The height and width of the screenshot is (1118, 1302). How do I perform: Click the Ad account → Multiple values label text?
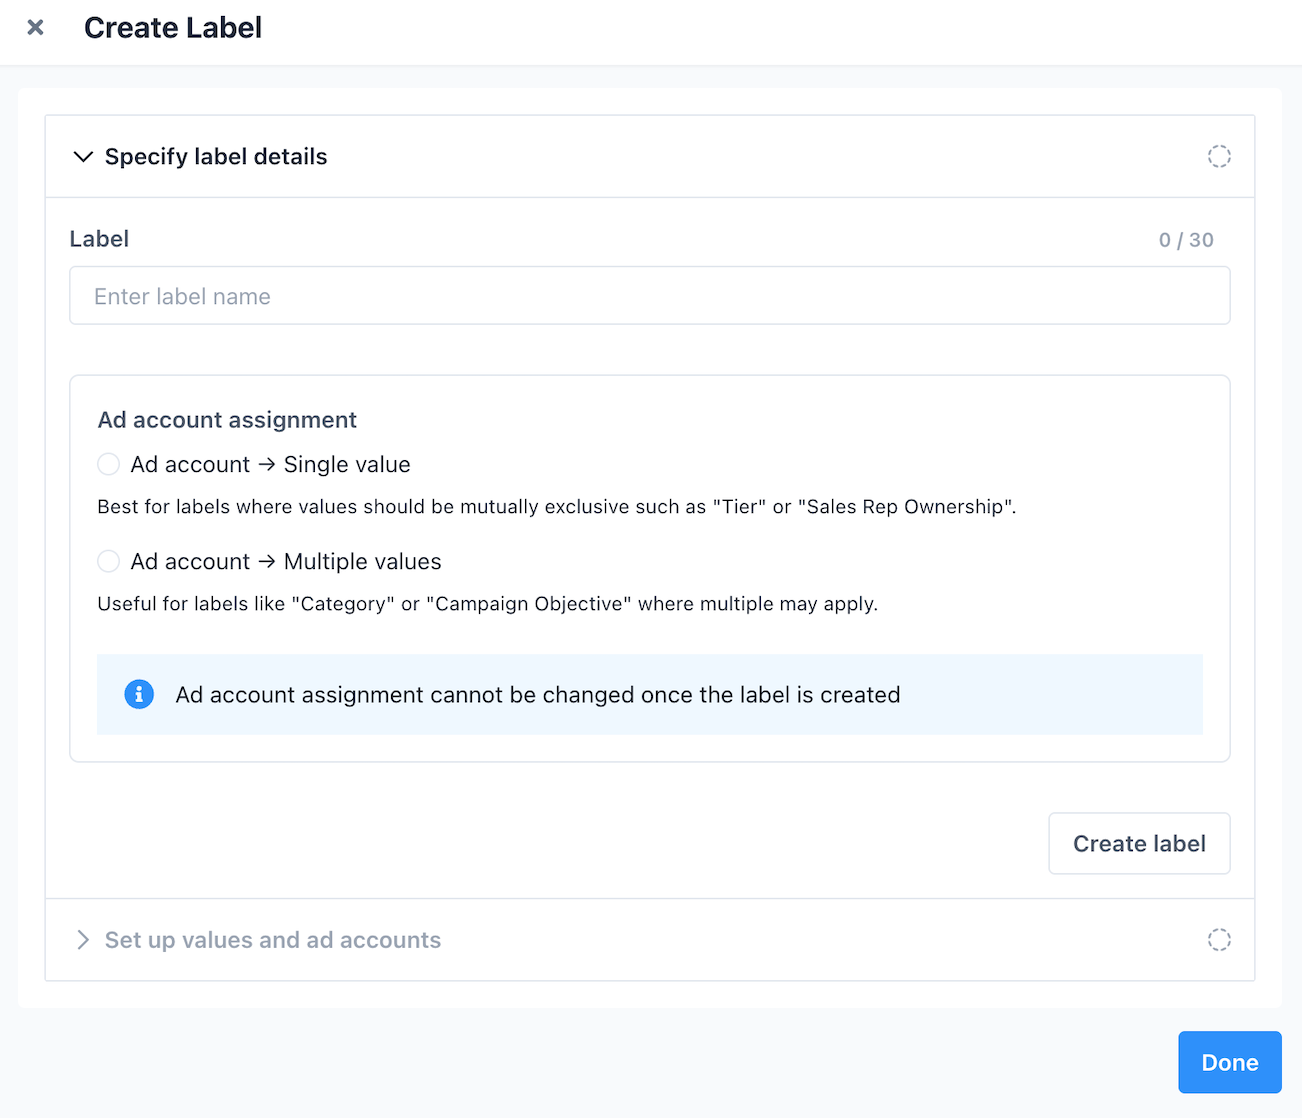click(286, 561)
